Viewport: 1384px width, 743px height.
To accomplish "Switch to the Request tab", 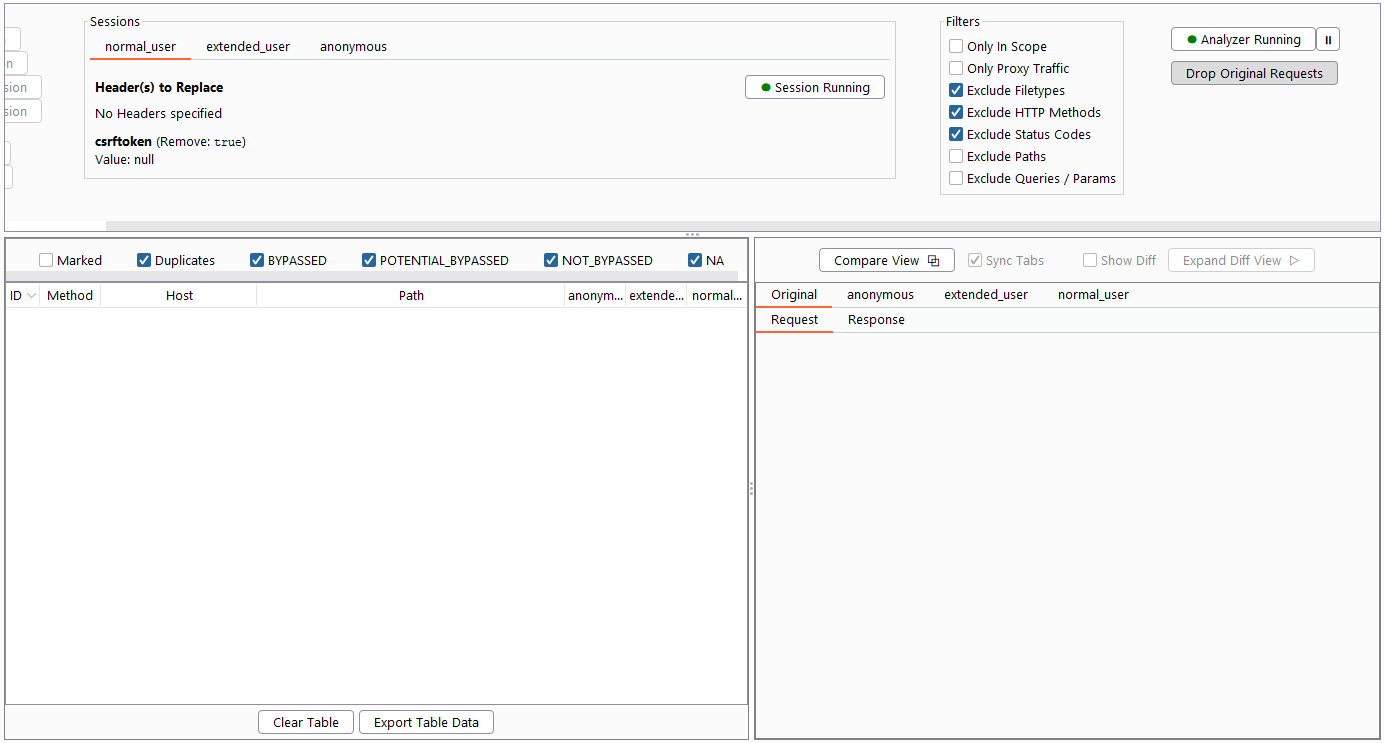I will click(794, 320).
